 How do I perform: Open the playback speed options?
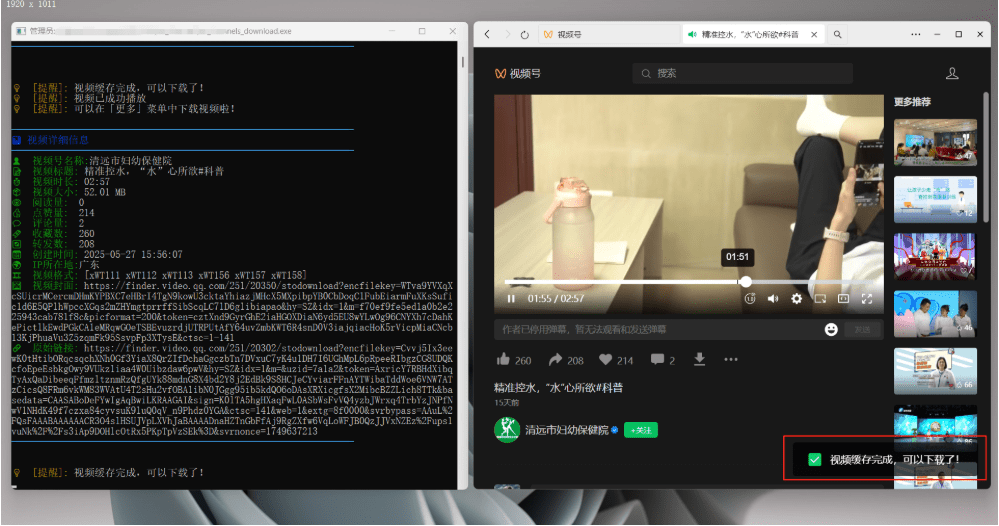(x=749, y=298)
